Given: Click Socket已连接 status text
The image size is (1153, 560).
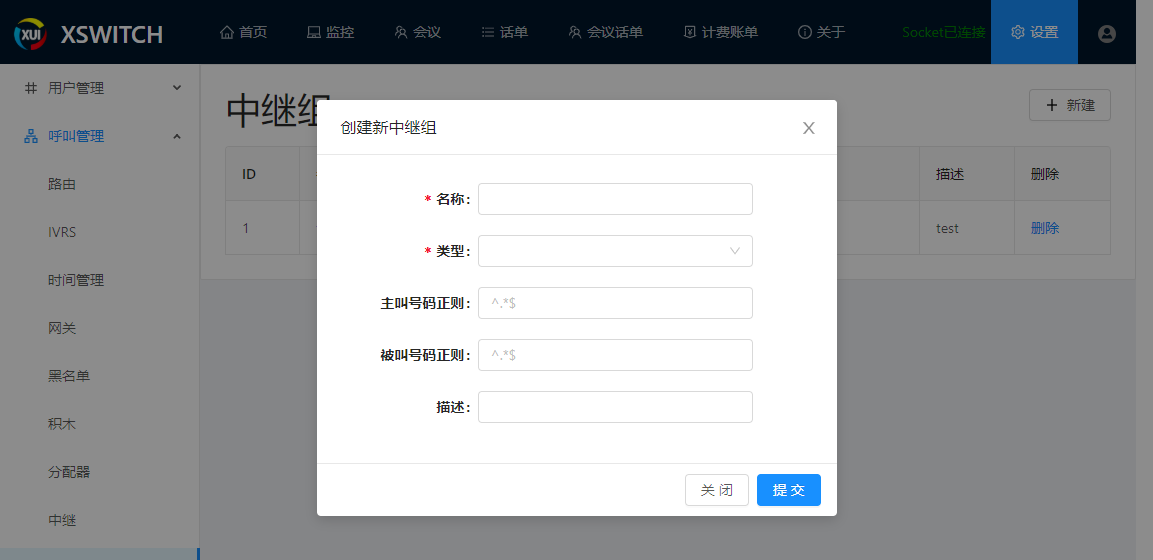Looking at the screenshot, I should [x=943, y=32].
